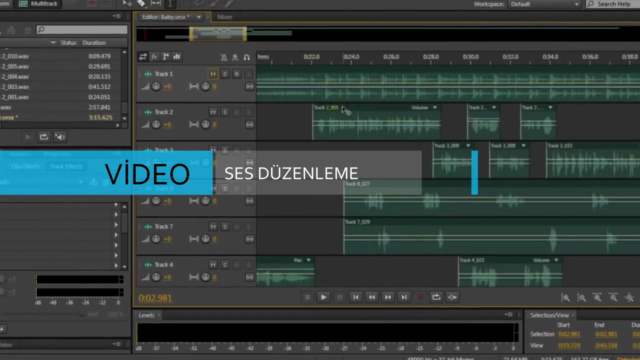This screenshot has width=640, height=360.
Task: Click the headphones monitoring icon
Action: 247,58
